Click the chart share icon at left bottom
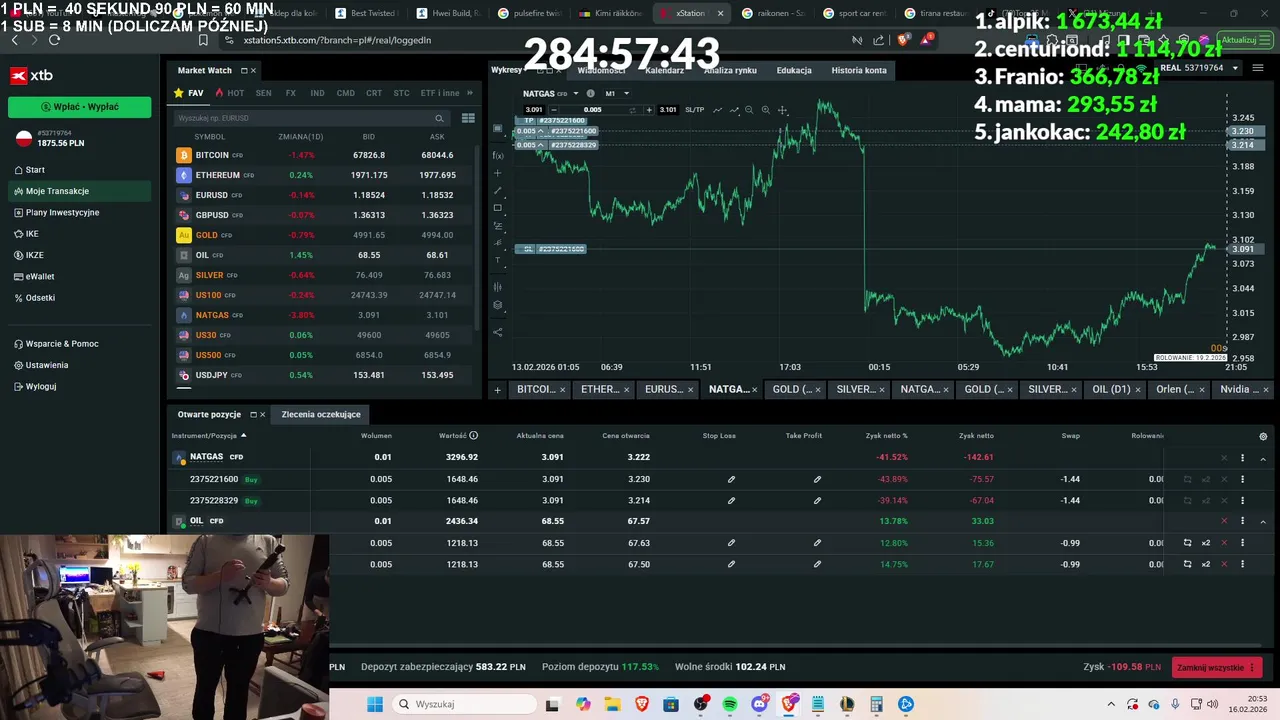Image resolution: width=1280 pixels, height=720 pixels. [498, 332]
